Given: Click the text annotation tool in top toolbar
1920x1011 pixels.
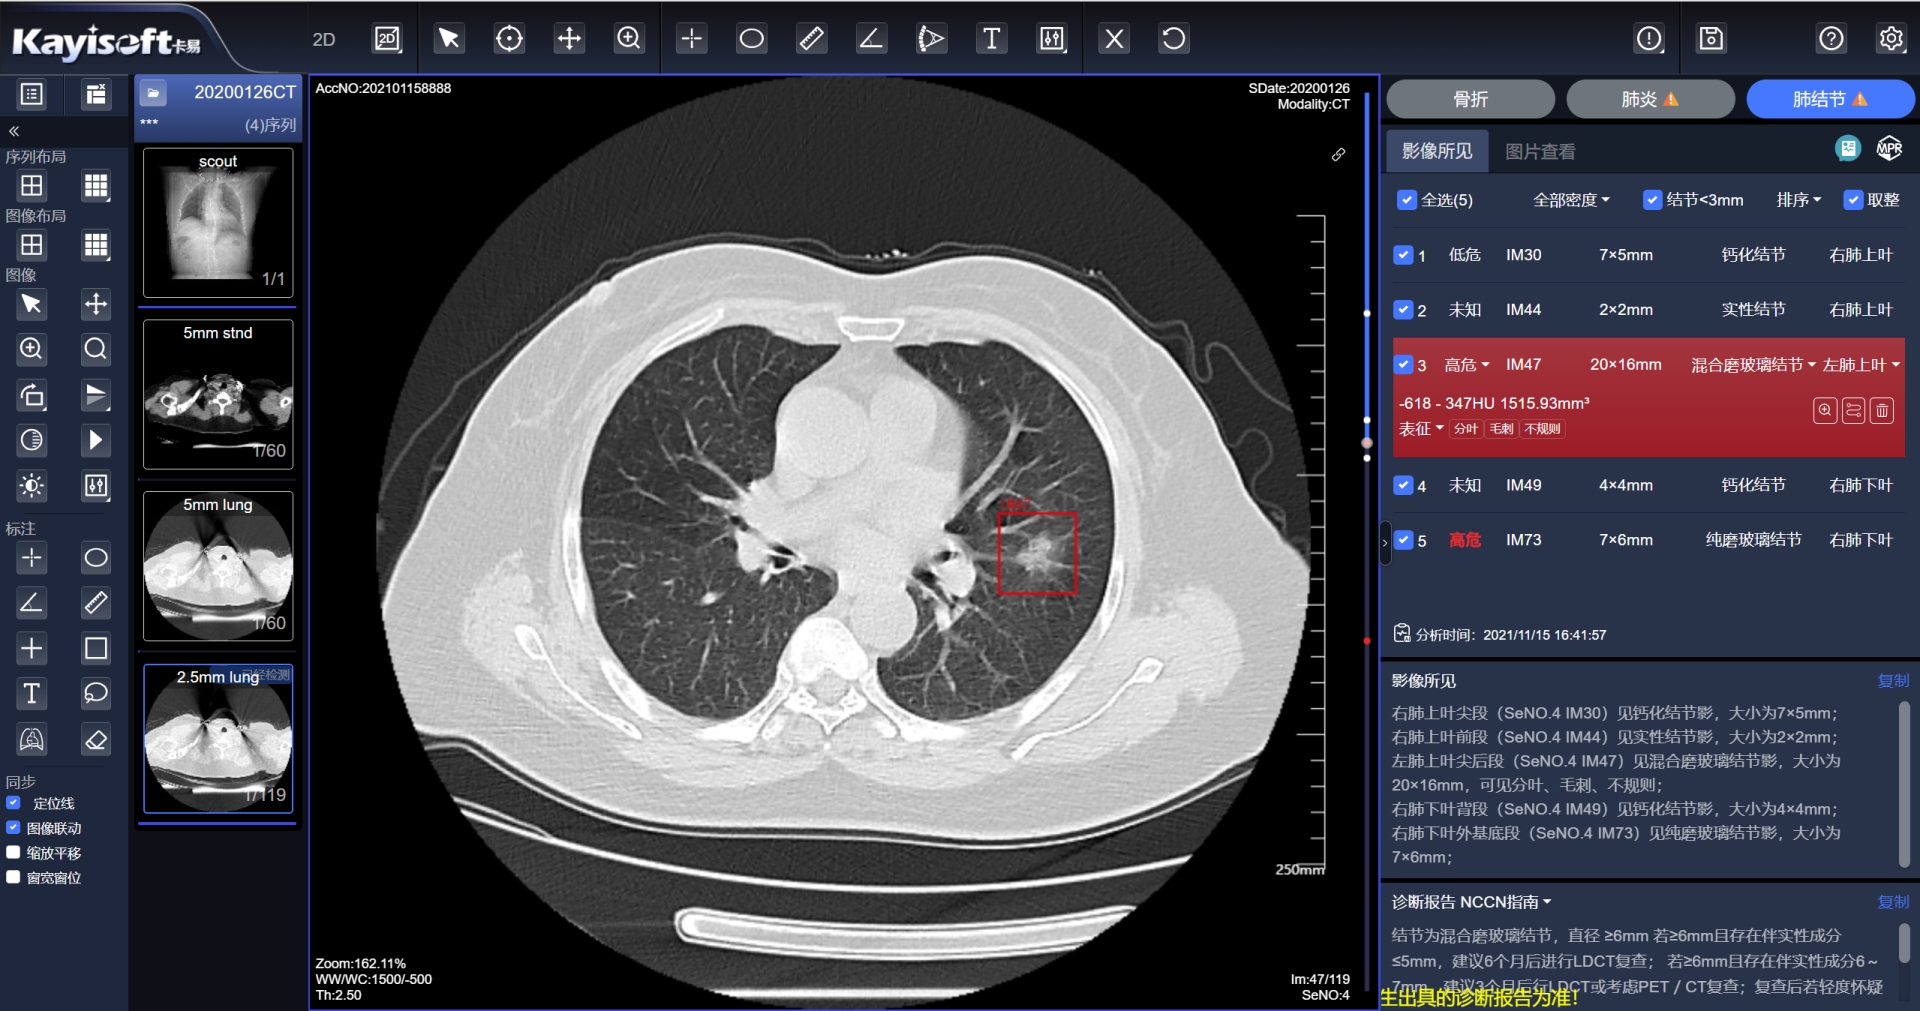Looking at the screenshot, I should [x=991, y=39].
